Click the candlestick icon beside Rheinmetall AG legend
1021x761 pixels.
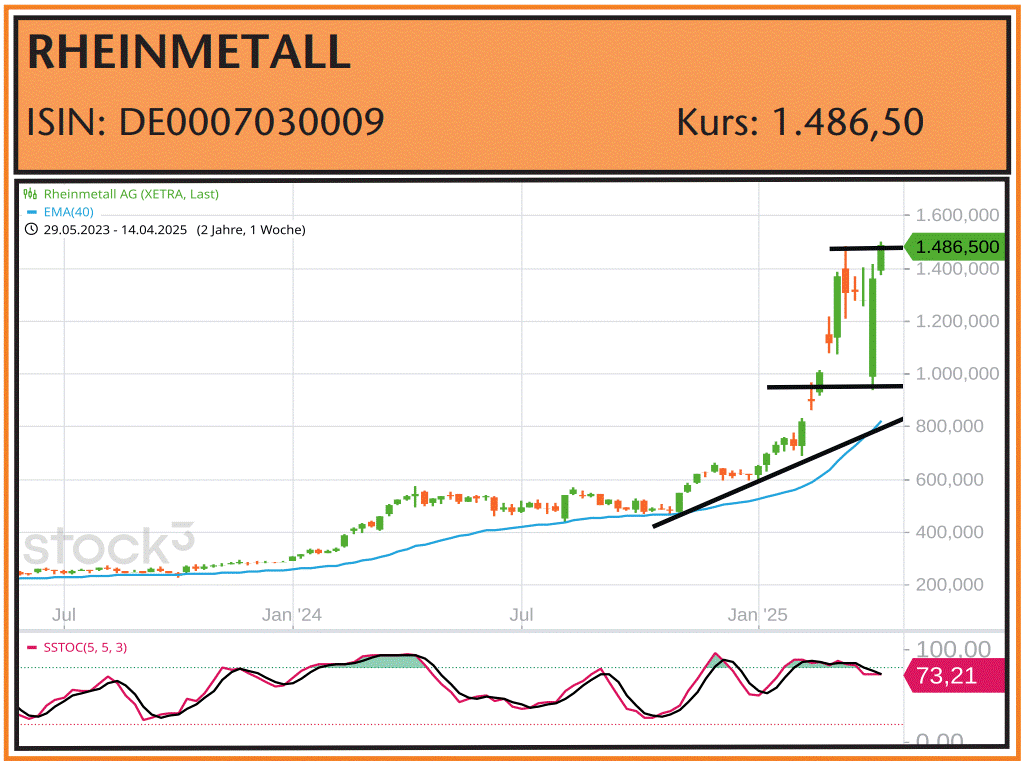pyautogui.click(x=30, y=194)
